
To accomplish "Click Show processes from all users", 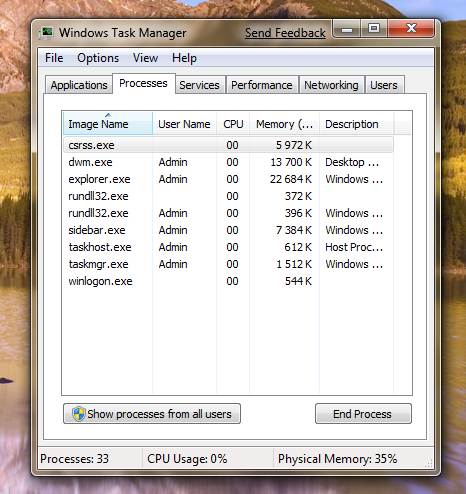I will [x=152, y=414].
